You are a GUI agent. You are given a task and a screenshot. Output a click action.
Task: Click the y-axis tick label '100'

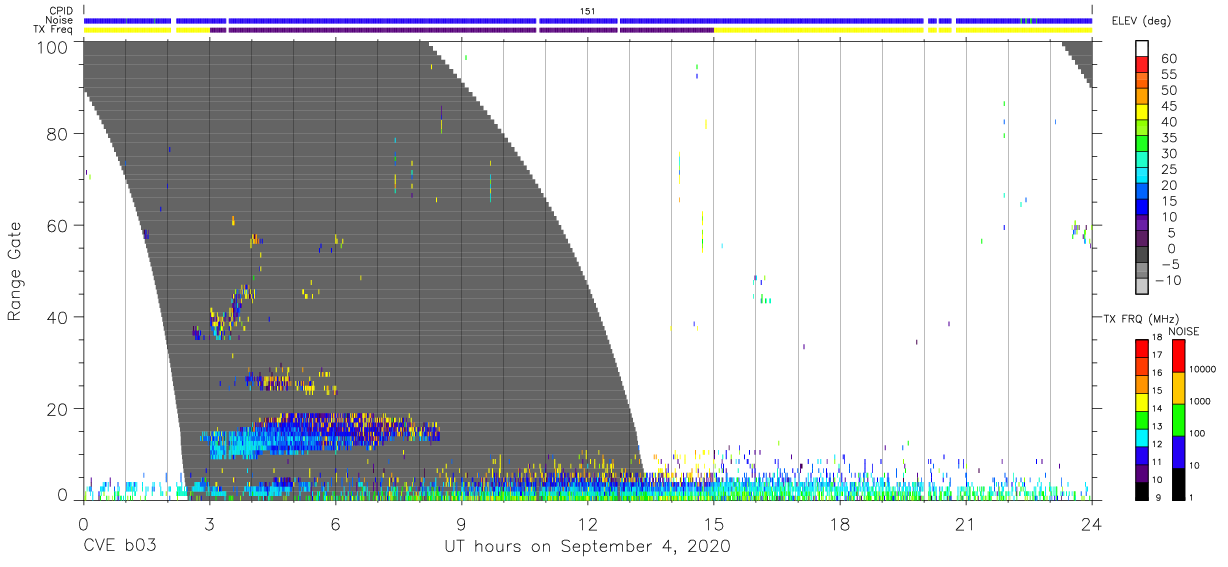(52, 46)
